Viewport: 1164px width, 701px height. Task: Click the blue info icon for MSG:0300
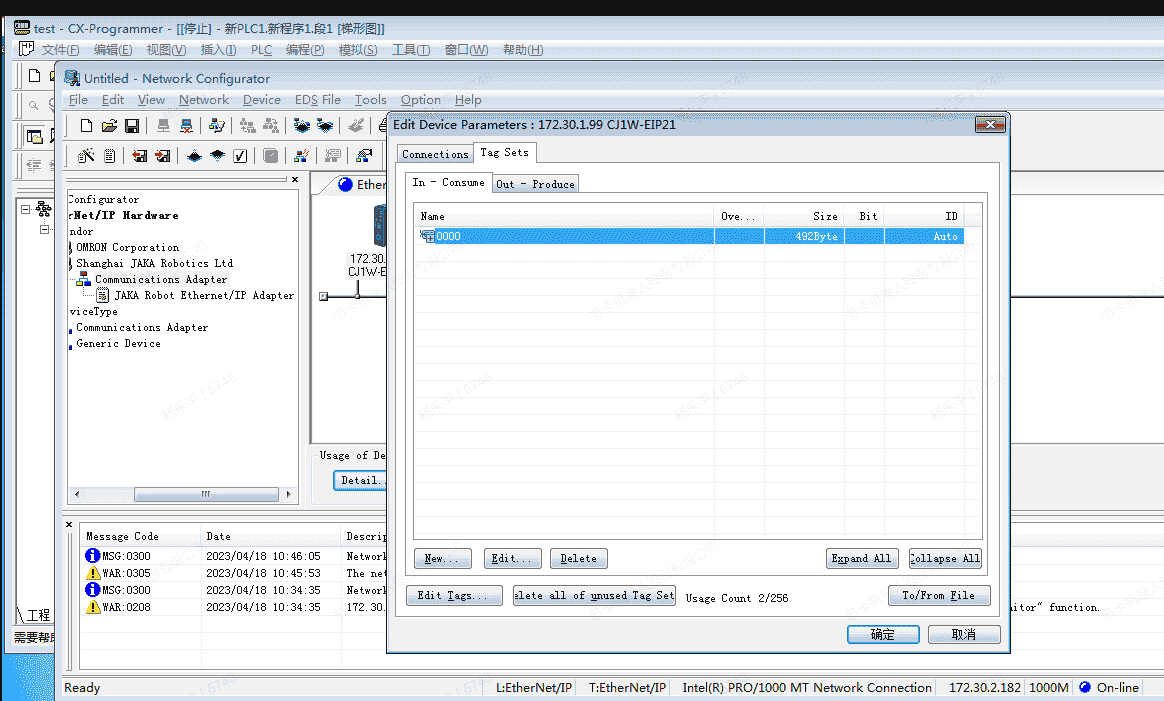pos(92,556)
